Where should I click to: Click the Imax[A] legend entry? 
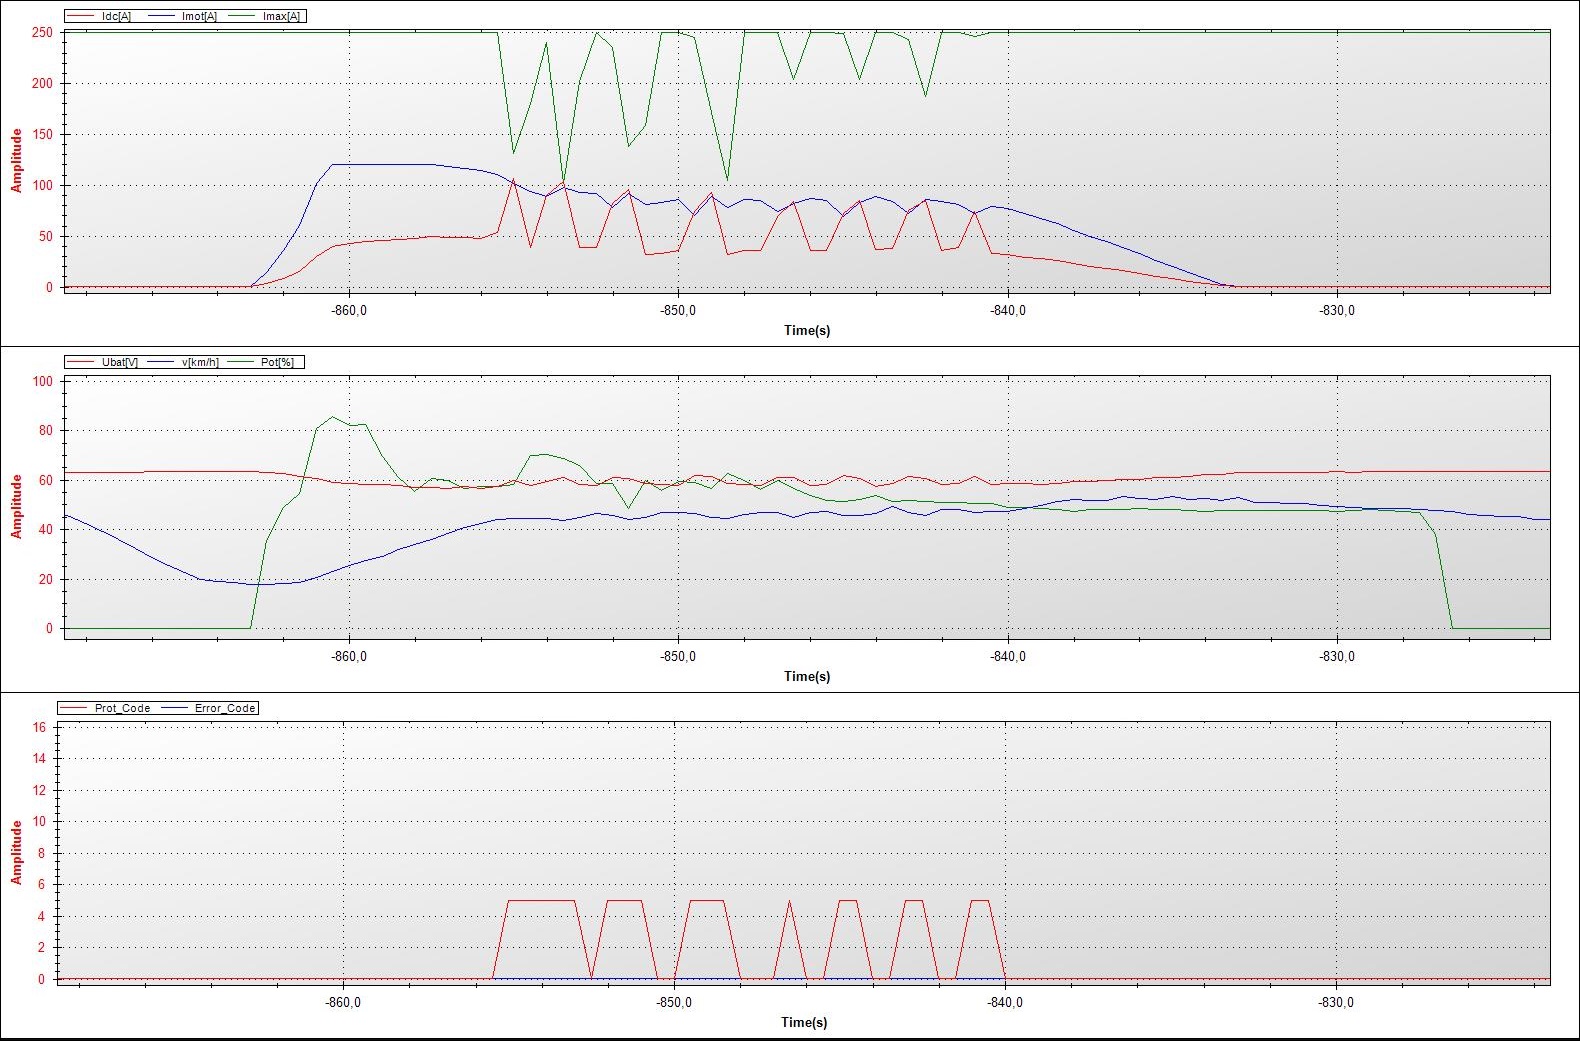pyautogui.click(x=281, y=16)
